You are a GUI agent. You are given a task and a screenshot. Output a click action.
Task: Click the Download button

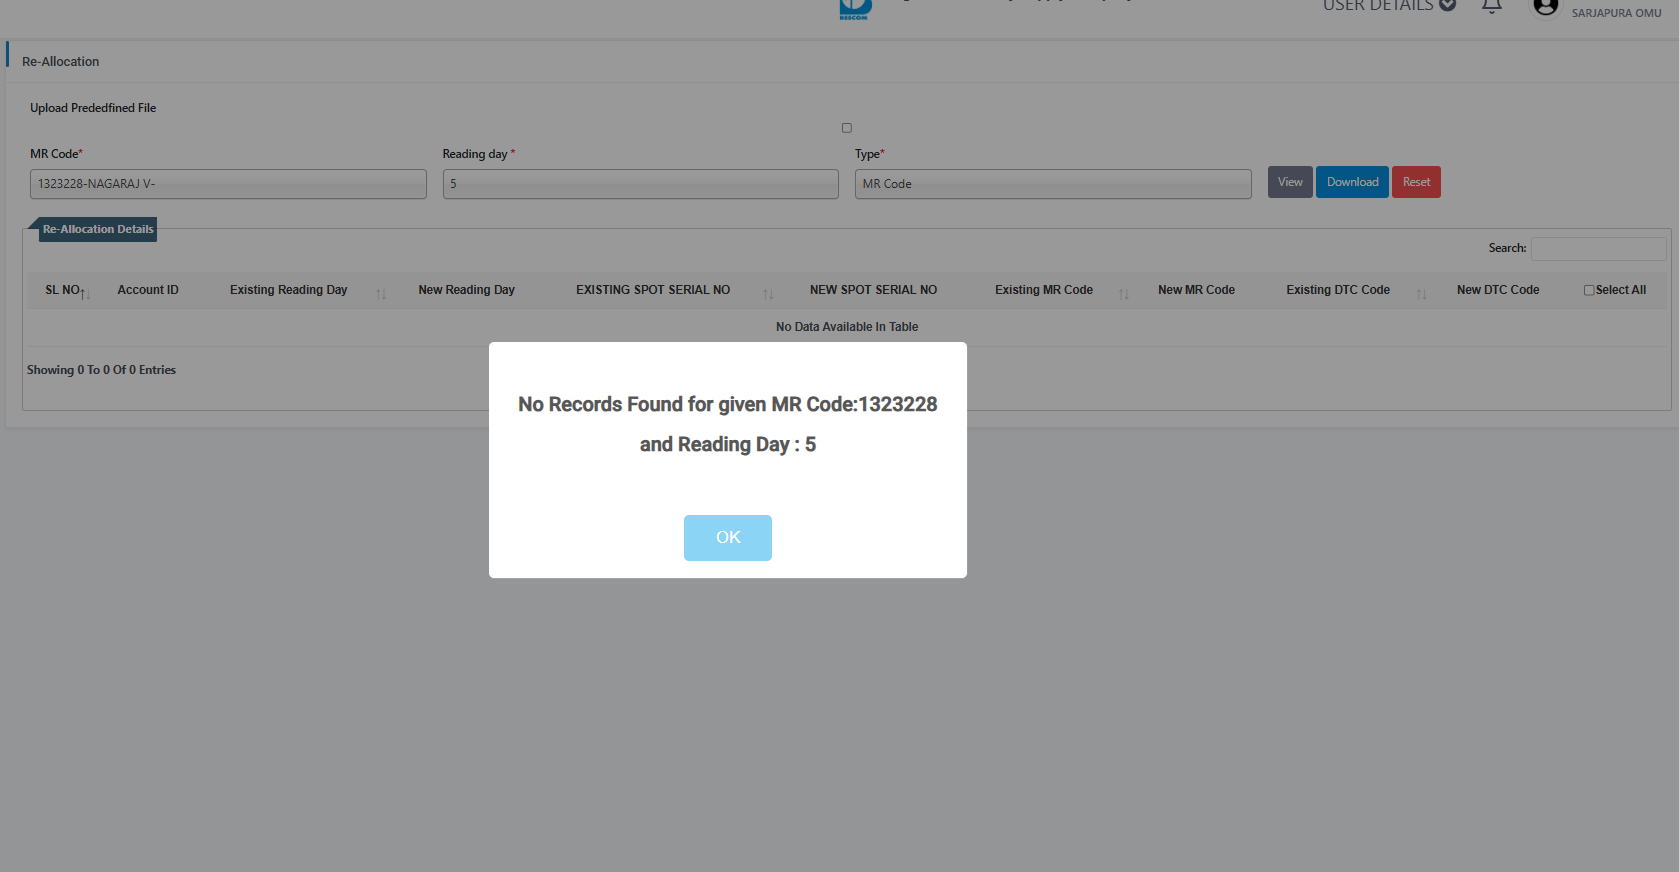[1352, 182]
